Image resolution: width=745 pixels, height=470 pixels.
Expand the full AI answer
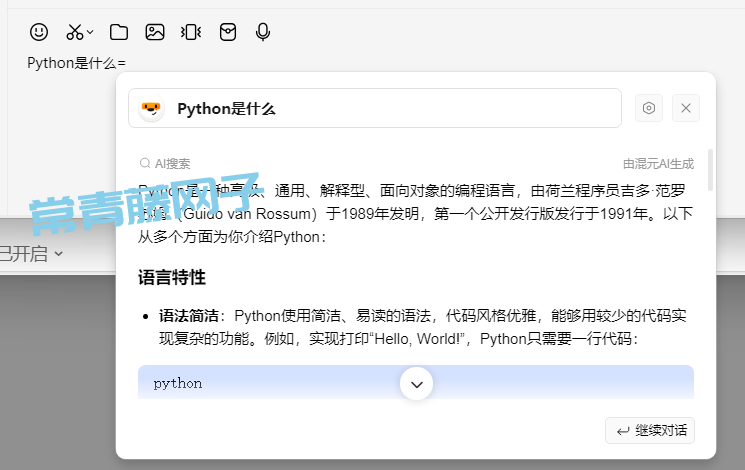417,383
